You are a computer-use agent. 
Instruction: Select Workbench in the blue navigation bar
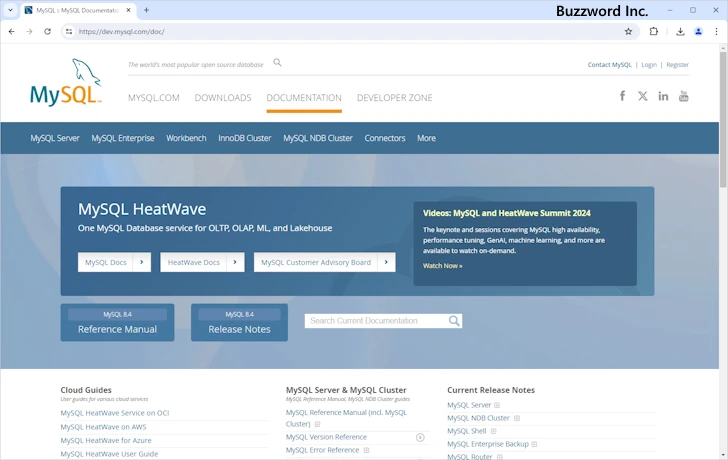tap(186, 138)
